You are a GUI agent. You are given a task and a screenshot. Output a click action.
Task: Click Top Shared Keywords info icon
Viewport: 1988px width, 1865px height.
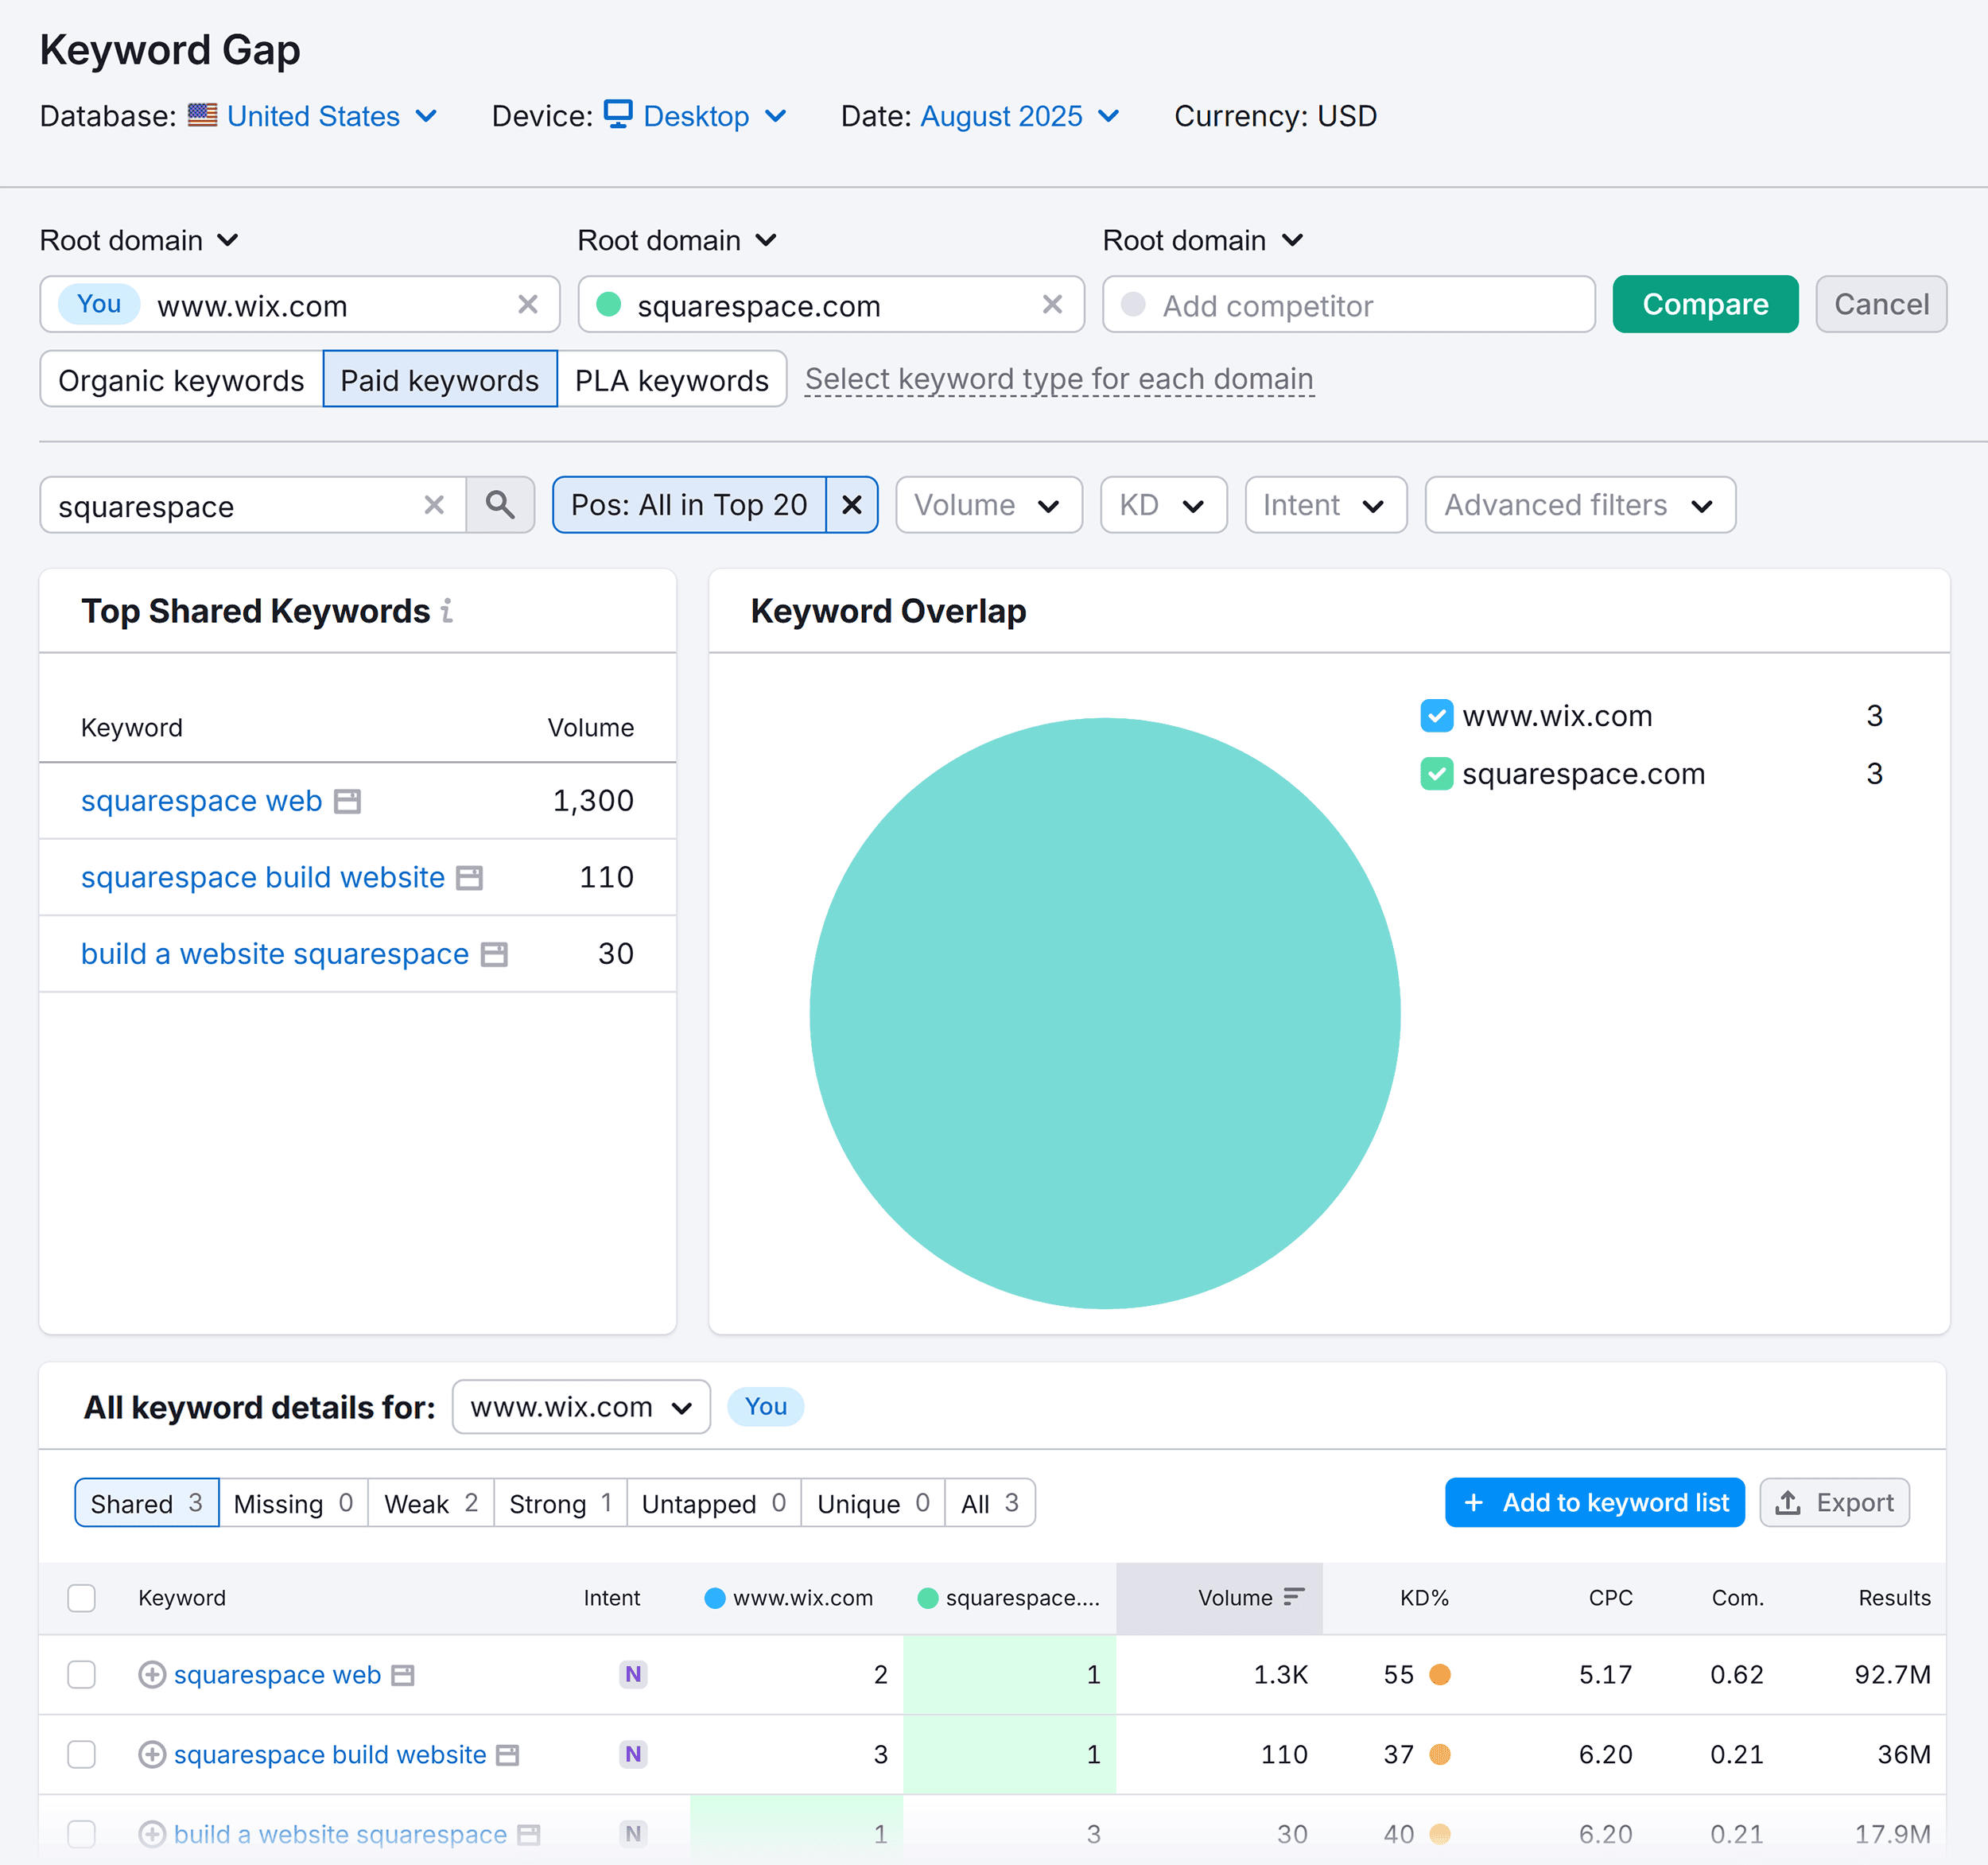click(x=447, y=610)
